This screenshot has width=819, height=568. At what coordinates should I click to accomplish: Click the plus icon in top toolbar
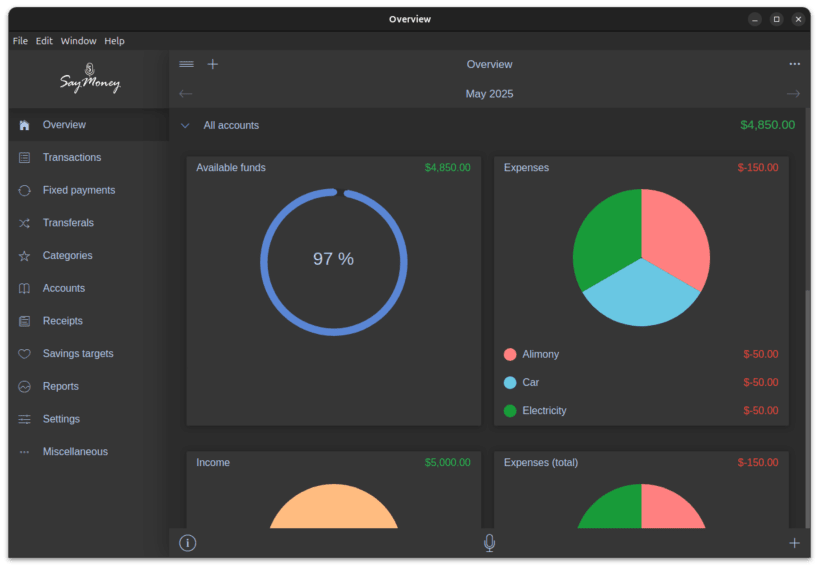tap(213, 64)
